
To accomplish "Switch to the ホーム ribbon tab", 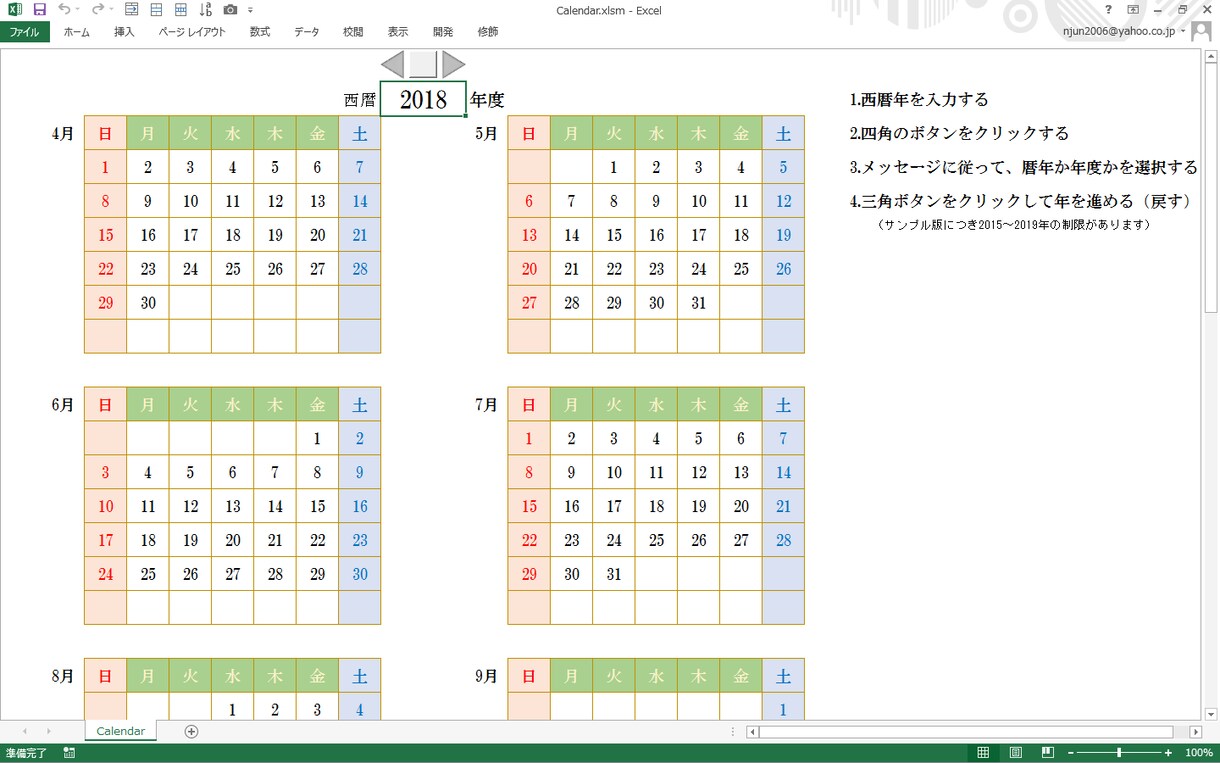I will point(76,32).
